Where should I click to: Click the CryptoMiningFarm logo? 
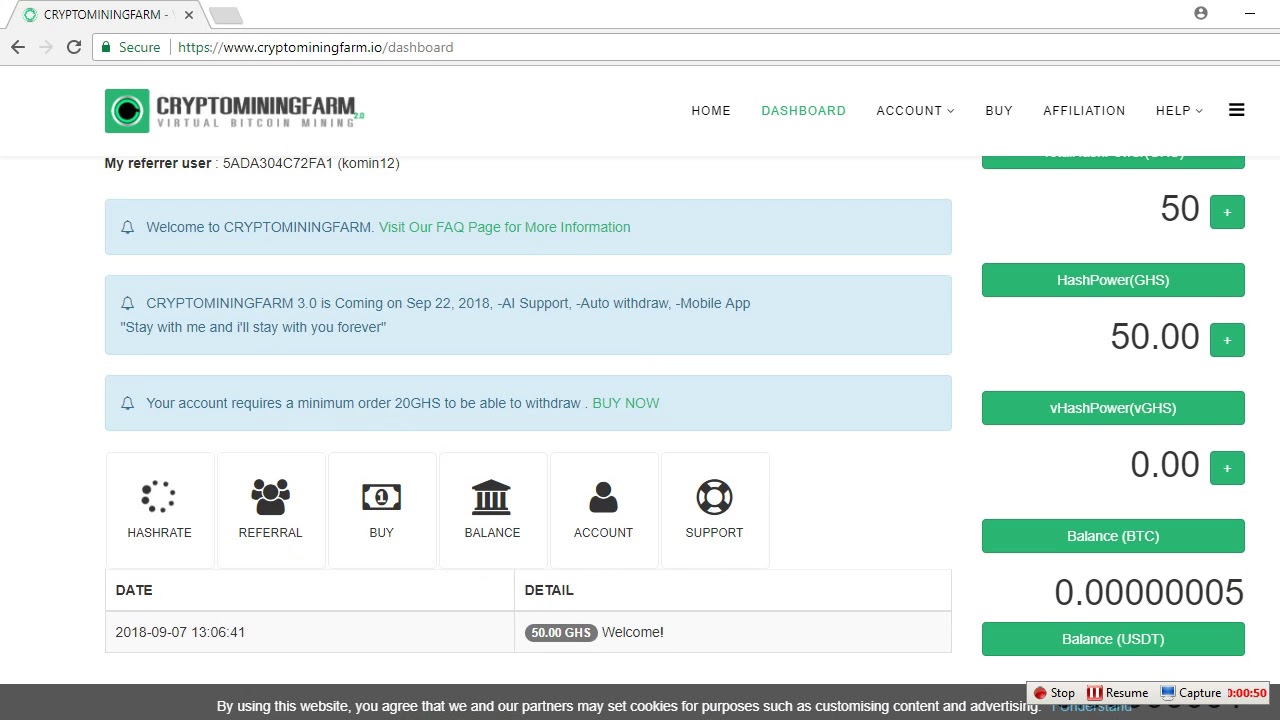[x=234, y=111]
